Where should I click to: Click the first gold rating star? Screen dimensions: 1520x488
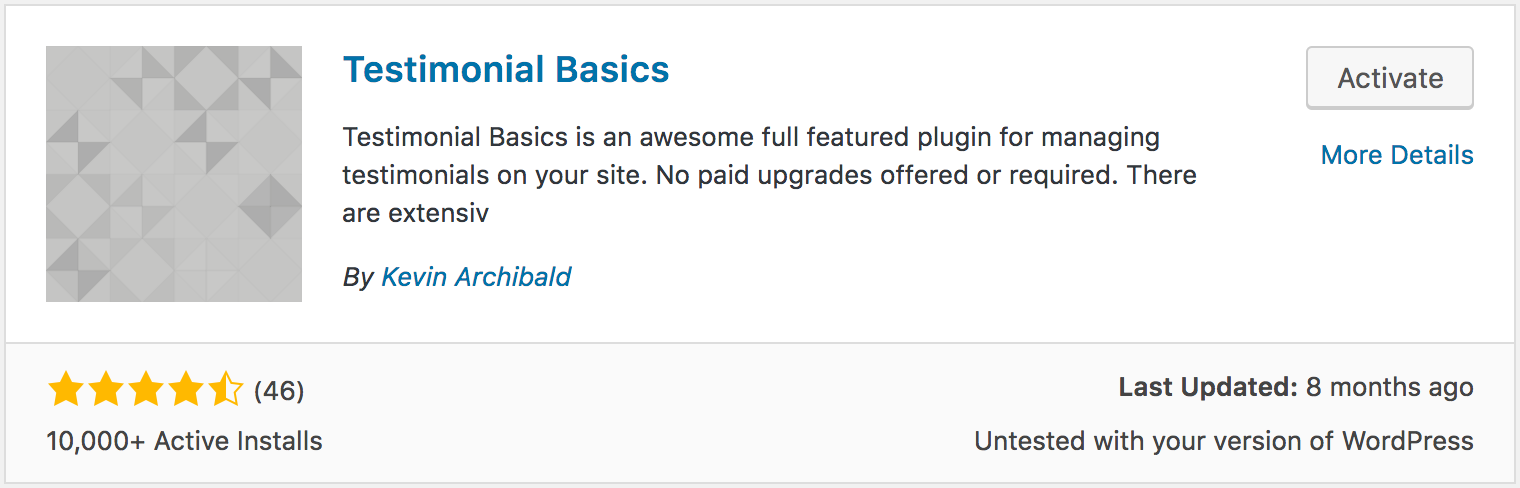tap(65, 390)
